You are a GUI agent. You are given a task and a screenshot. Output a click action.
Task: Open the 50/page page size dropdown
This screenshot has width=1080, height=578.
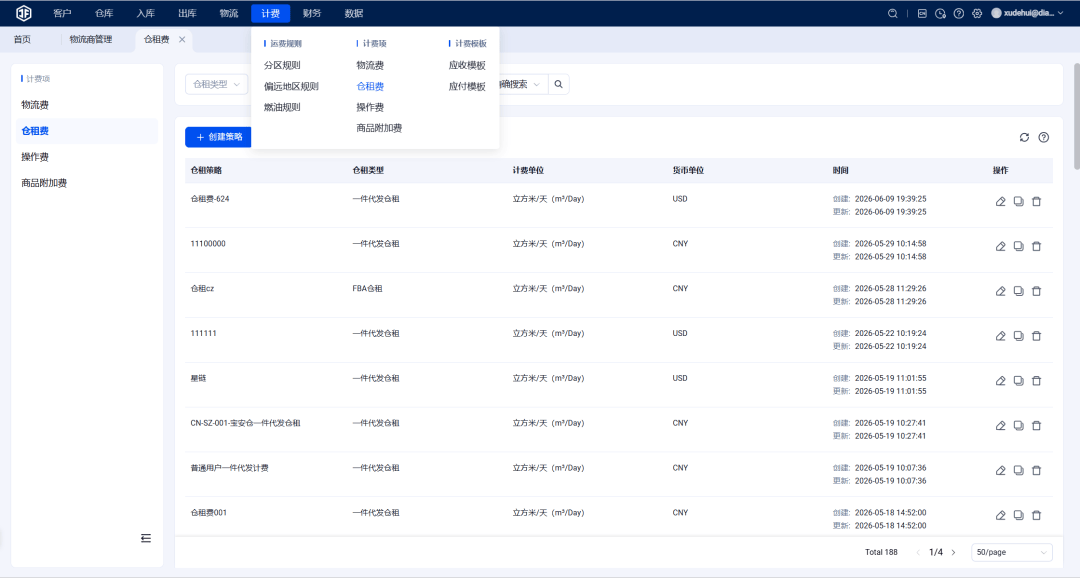point(1012,552)
